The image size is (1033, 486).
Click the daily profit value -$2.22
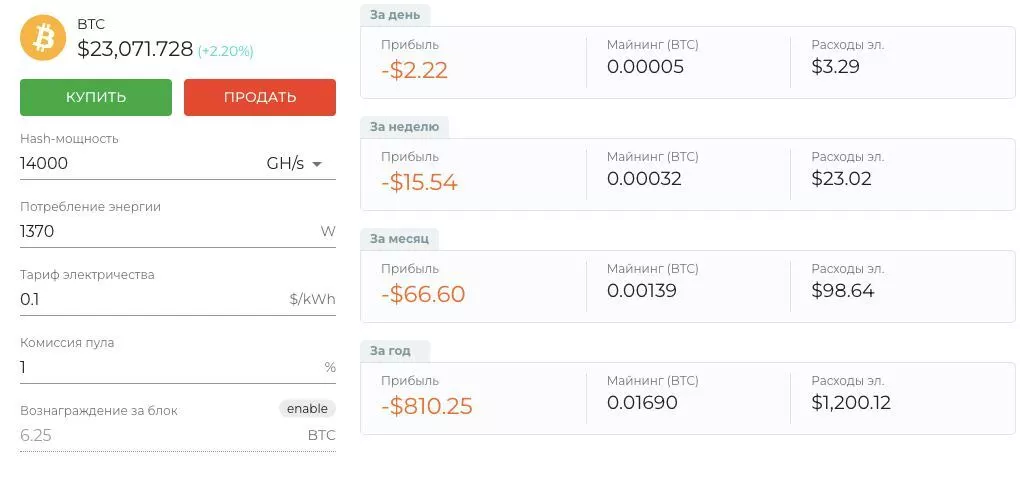414,71
